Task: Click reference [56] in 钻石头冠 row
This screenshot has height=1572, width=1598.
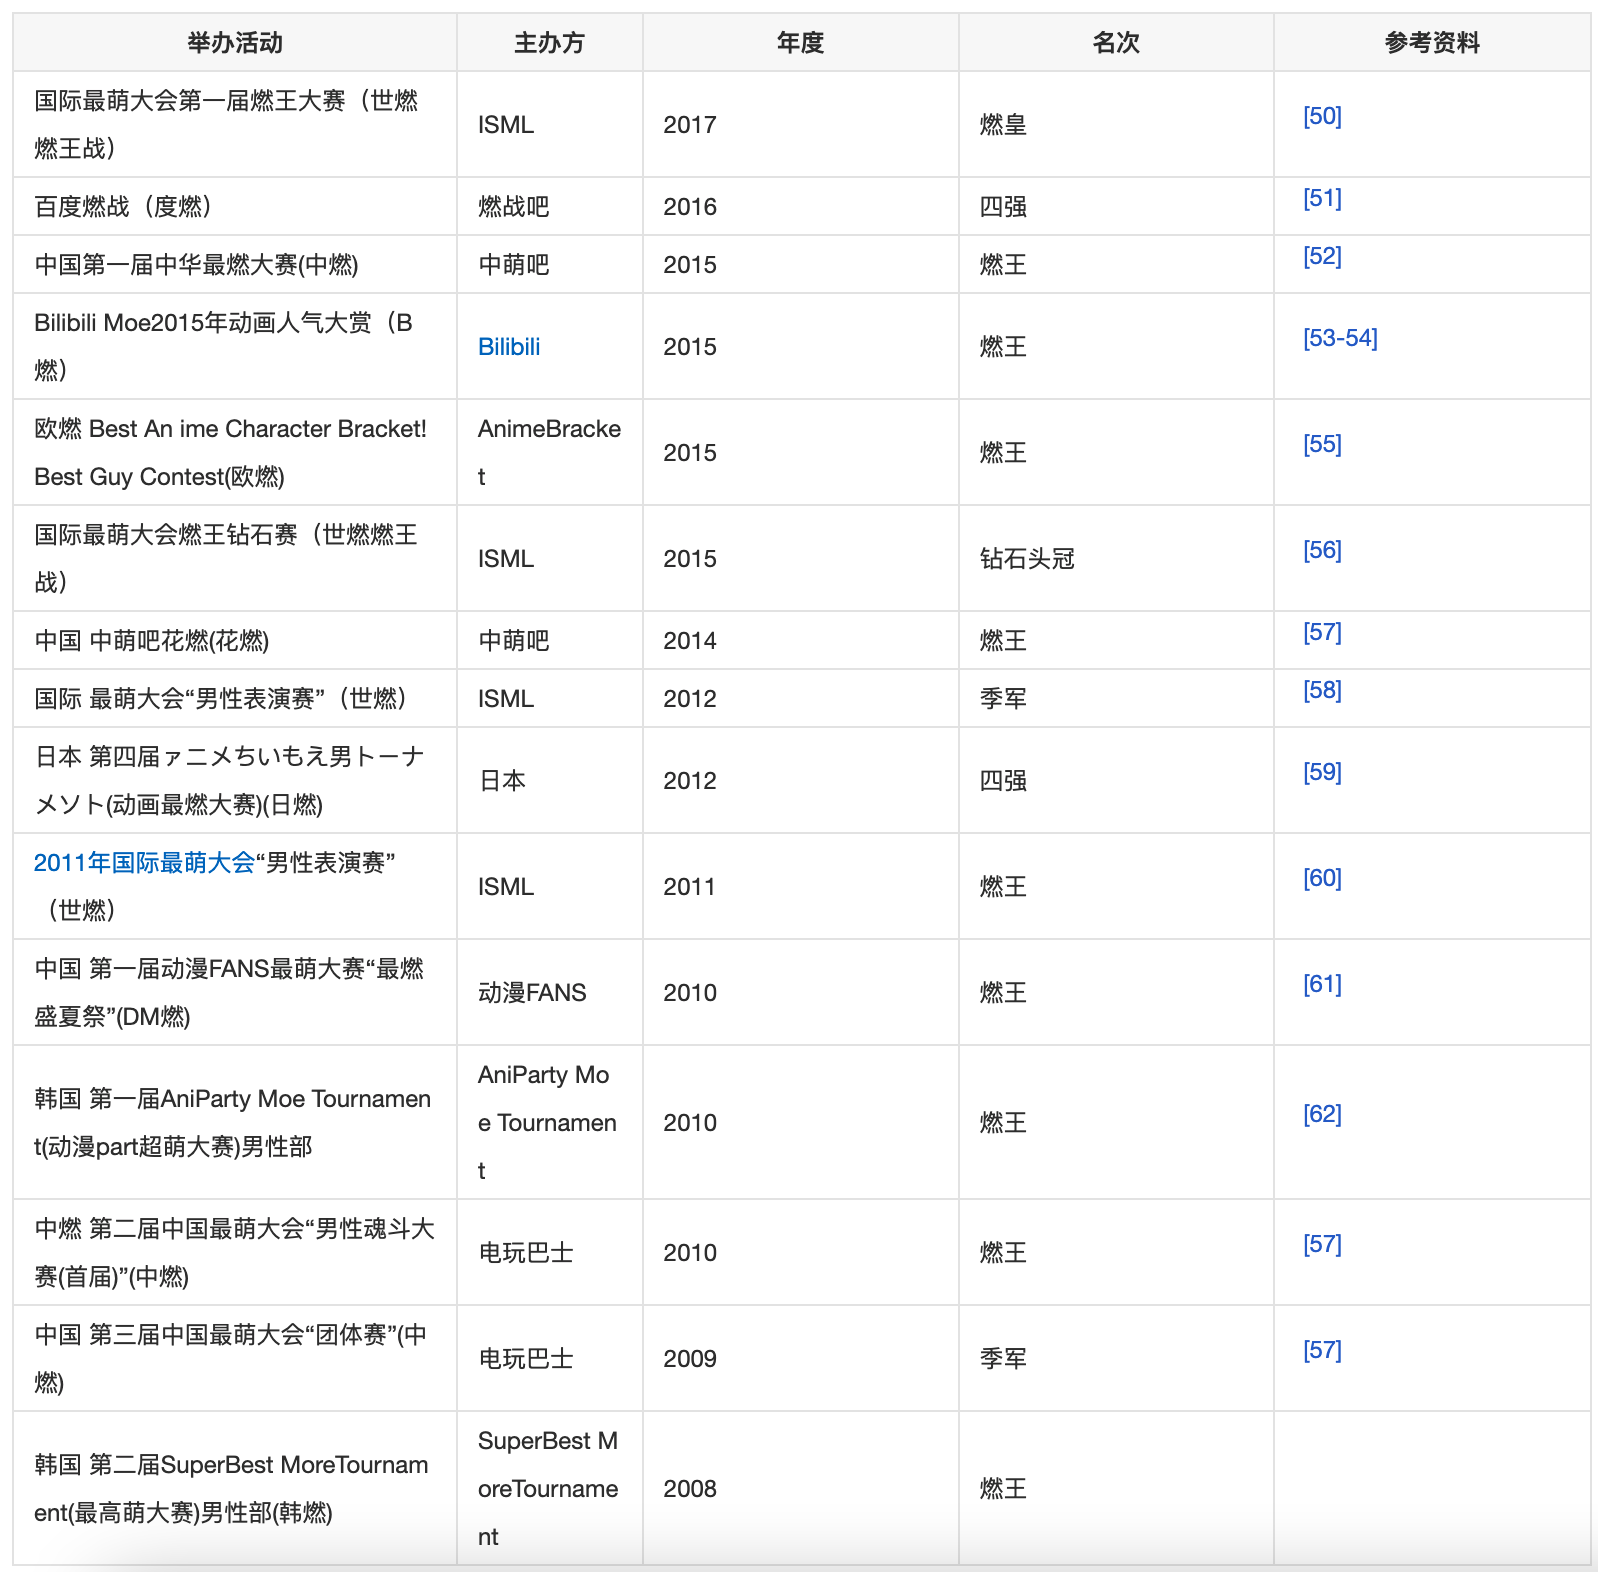Action: click(x=1321, y=550)
